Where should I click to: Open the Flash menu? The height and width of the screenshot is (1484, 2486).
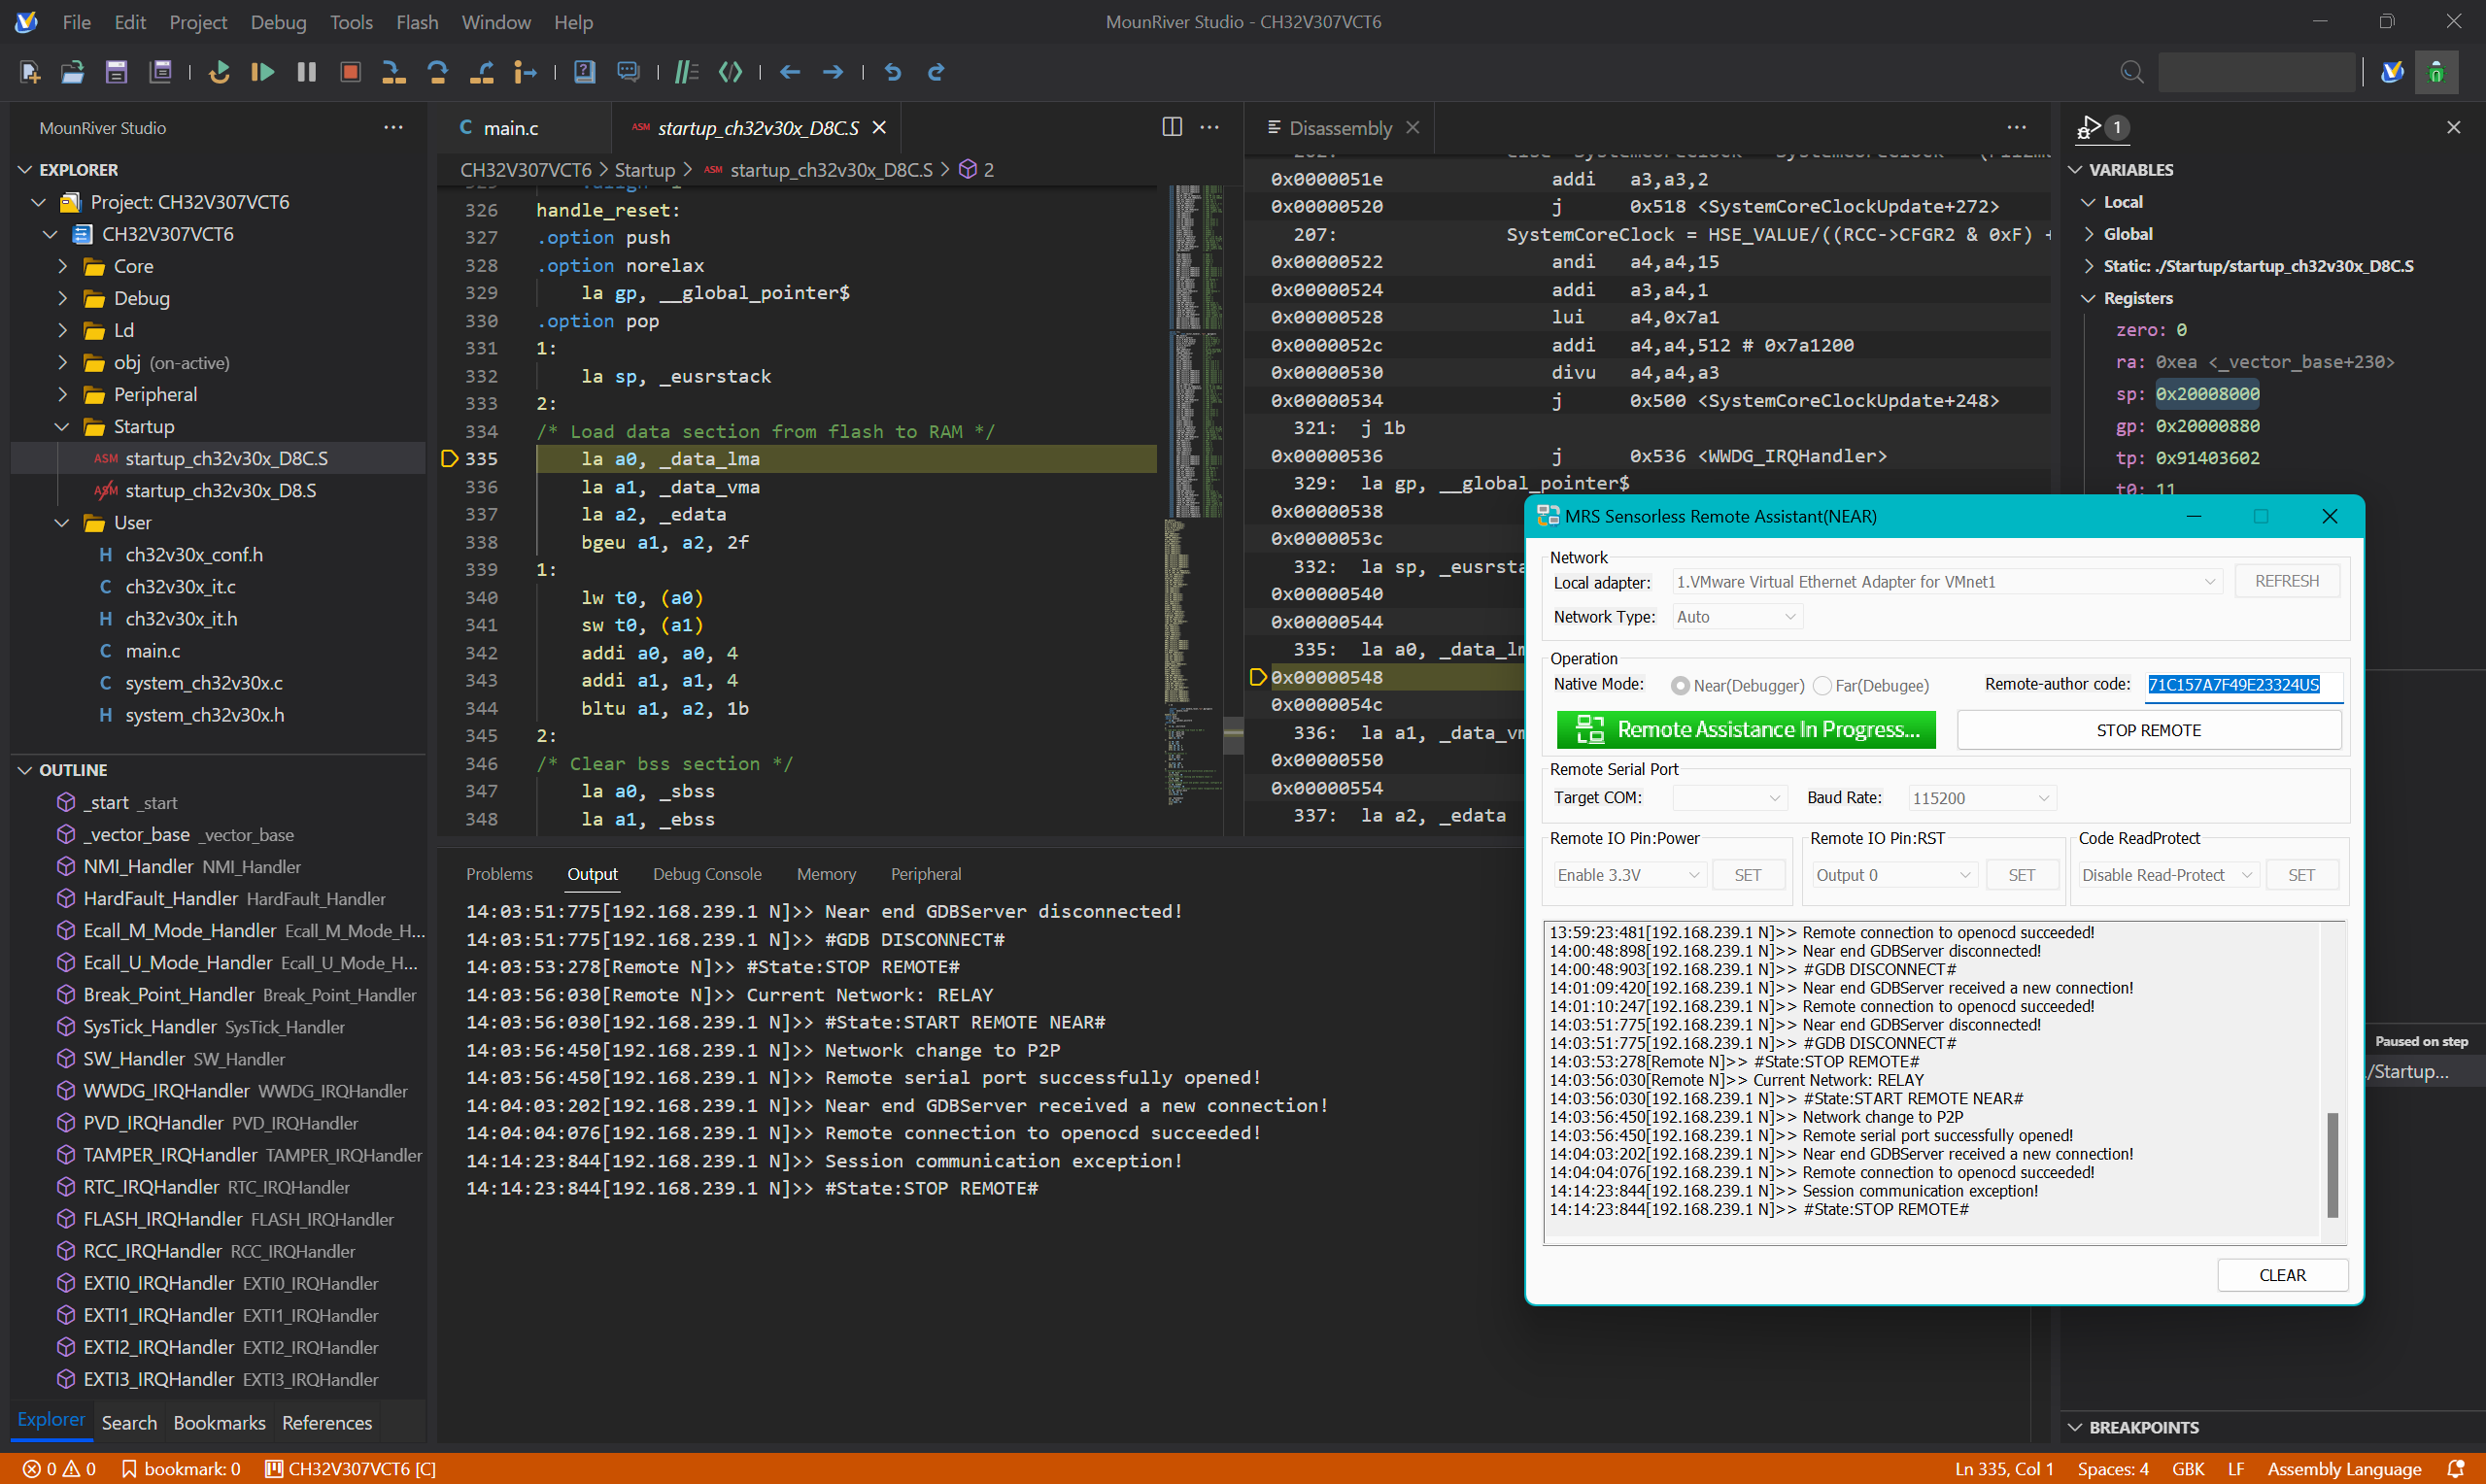click(416, 21)
